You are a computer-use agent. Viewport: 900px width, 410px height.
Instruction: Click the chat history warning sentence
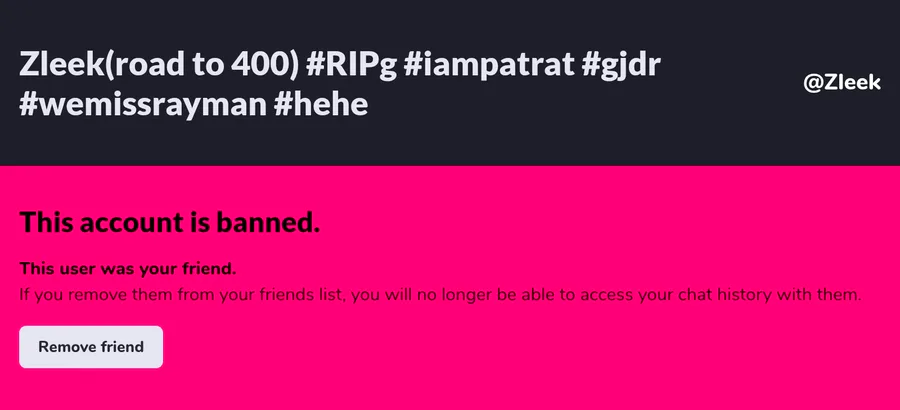pyautogui.click(x=440, y=295)
